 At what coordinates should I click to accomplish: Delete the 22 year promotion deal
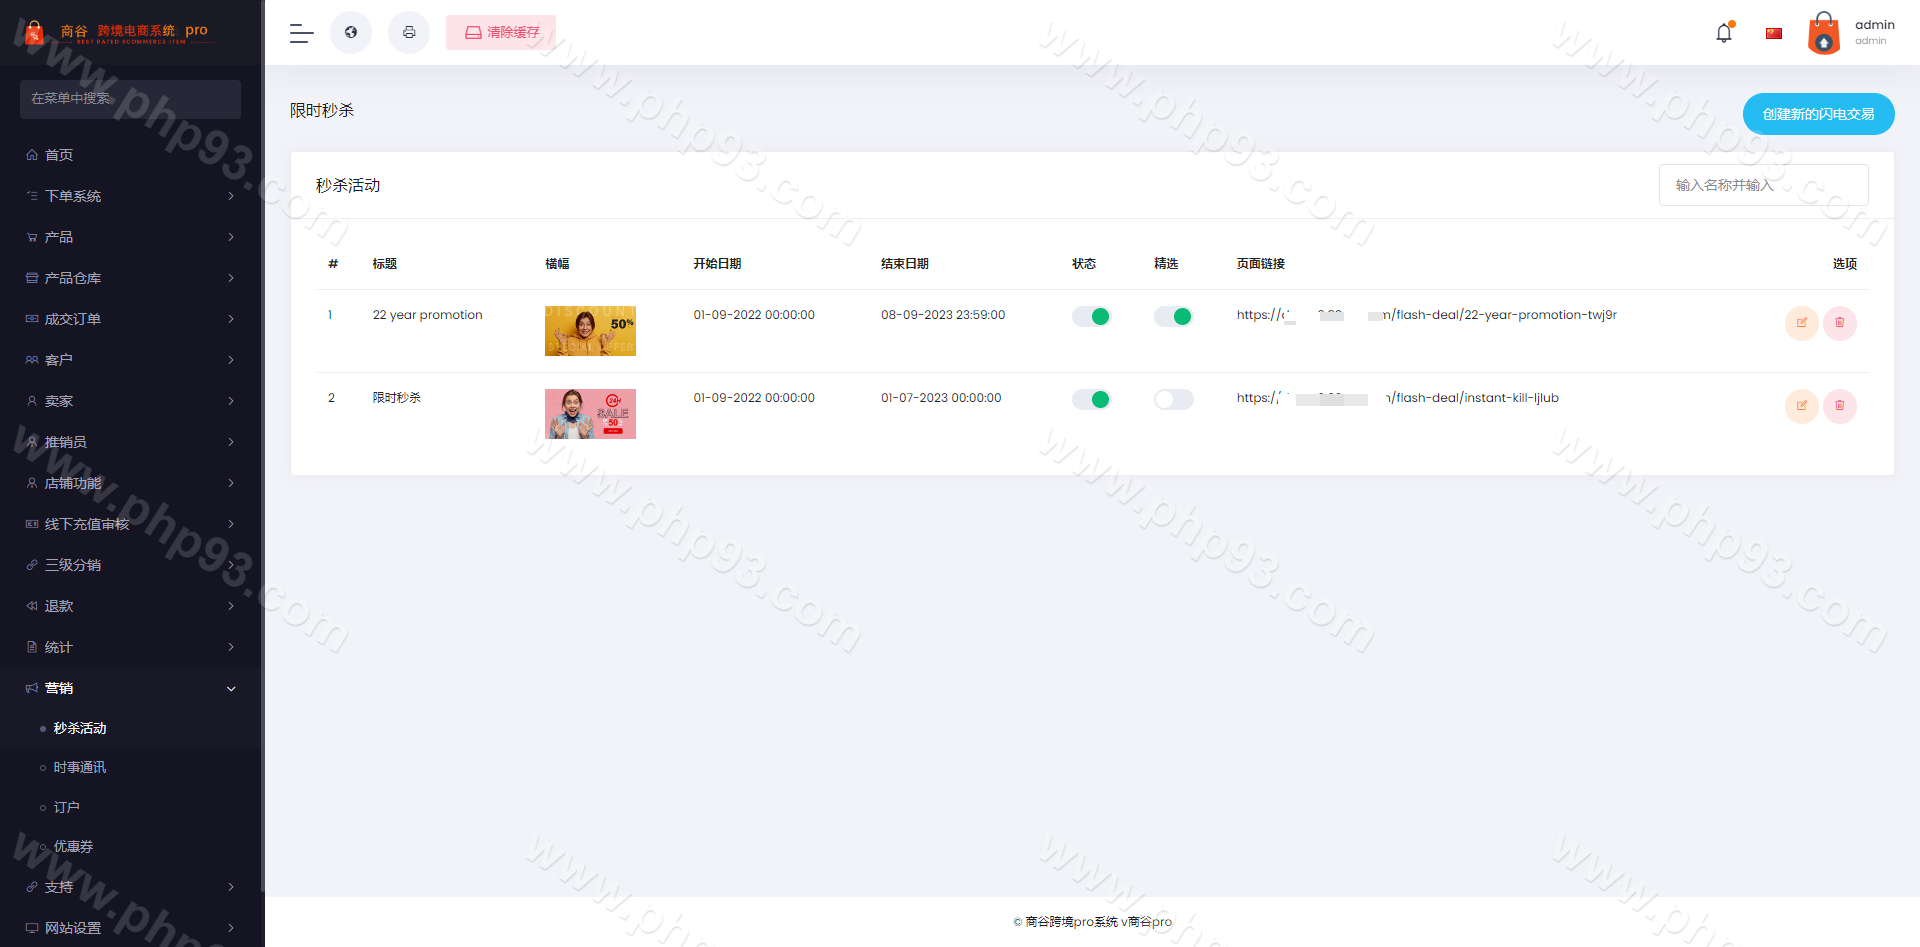pos(1839,323)
